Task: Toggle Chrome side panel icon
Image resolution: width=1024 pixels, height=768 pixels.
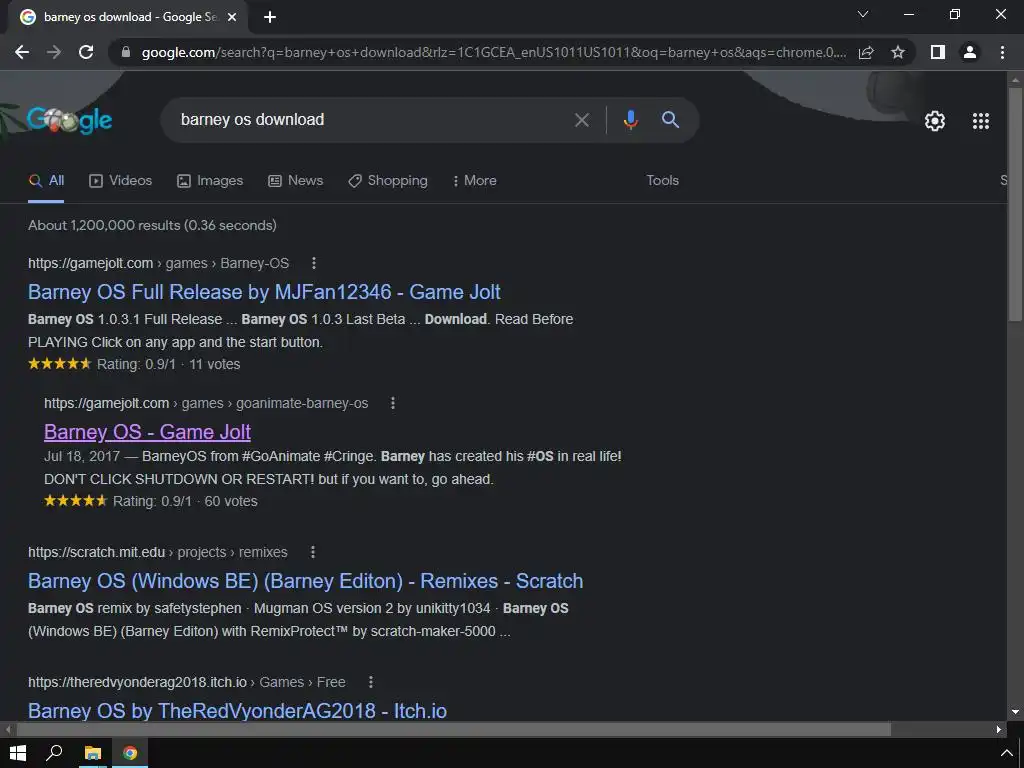Action: pyautogui.click(x=938, y=52)
